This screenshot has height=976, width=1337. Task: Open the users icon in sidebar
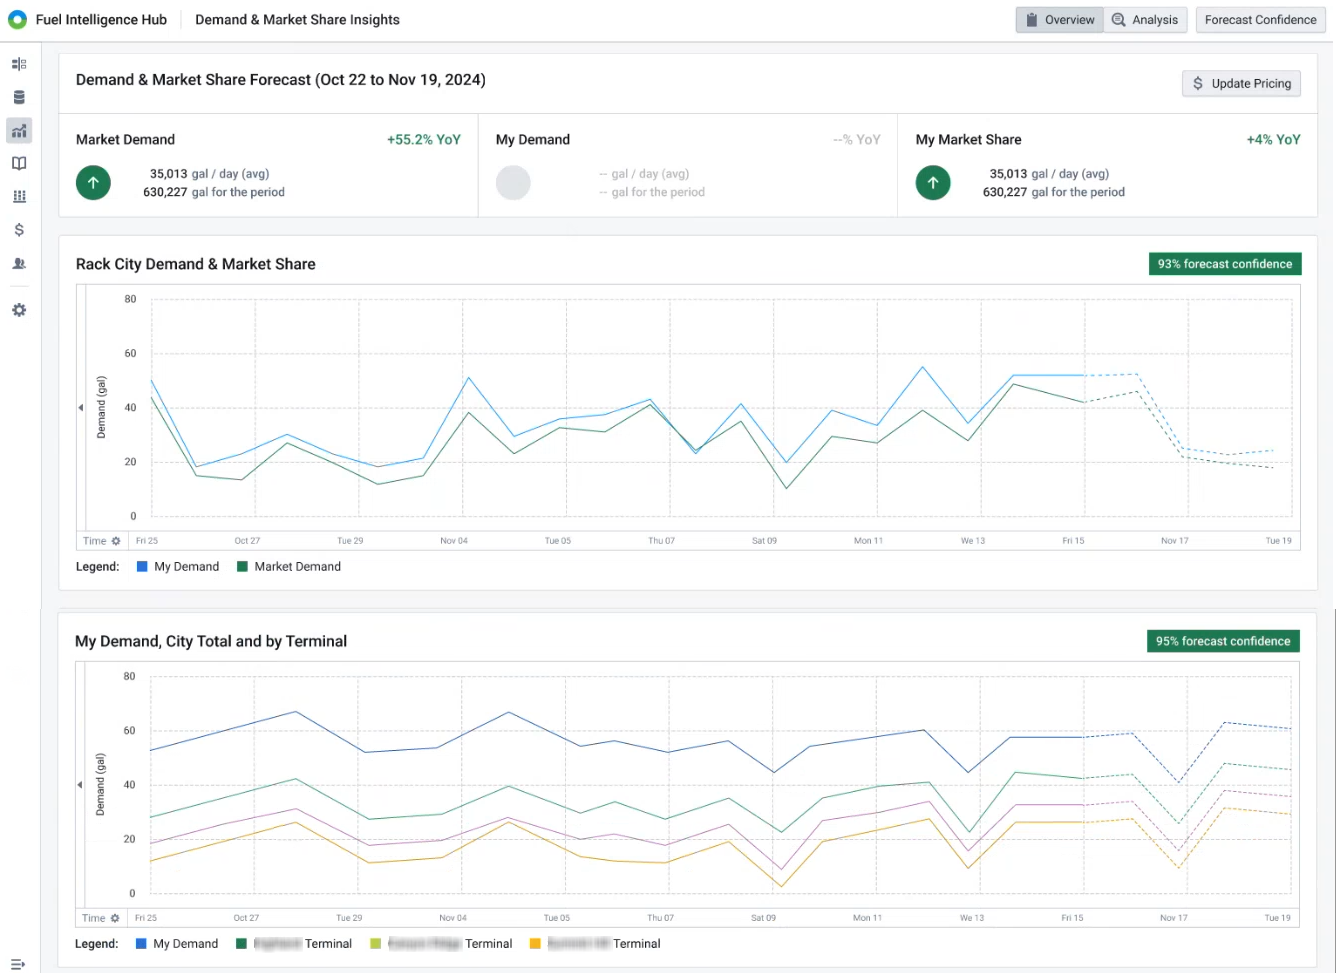click(19, 264)
